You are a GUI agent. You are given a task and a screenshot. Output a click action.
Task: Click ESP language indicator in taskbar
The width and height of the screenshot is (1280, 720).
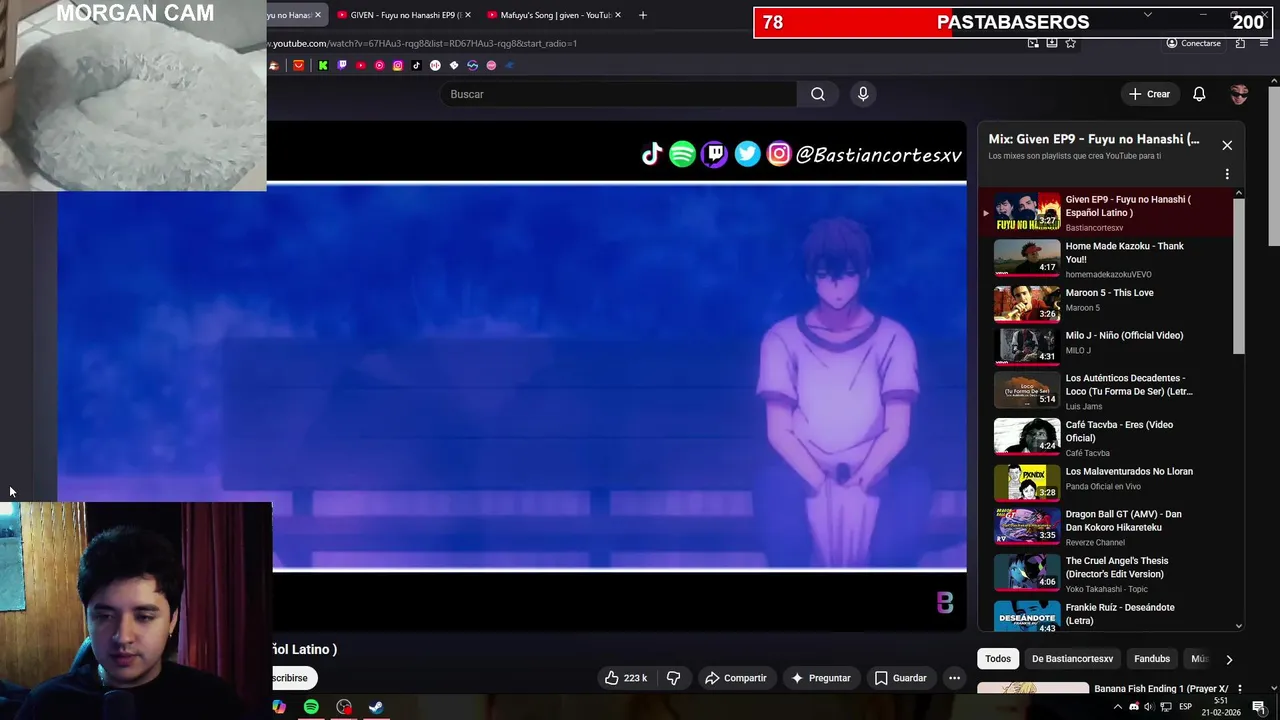pyautogui.click(x=1185, y=707)
